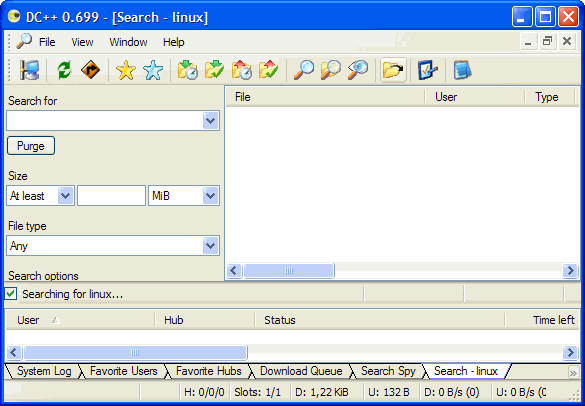This screenshot has height=406, width=585.
Task: Open the At least size mode dropdown
Action: click(66, 196)
